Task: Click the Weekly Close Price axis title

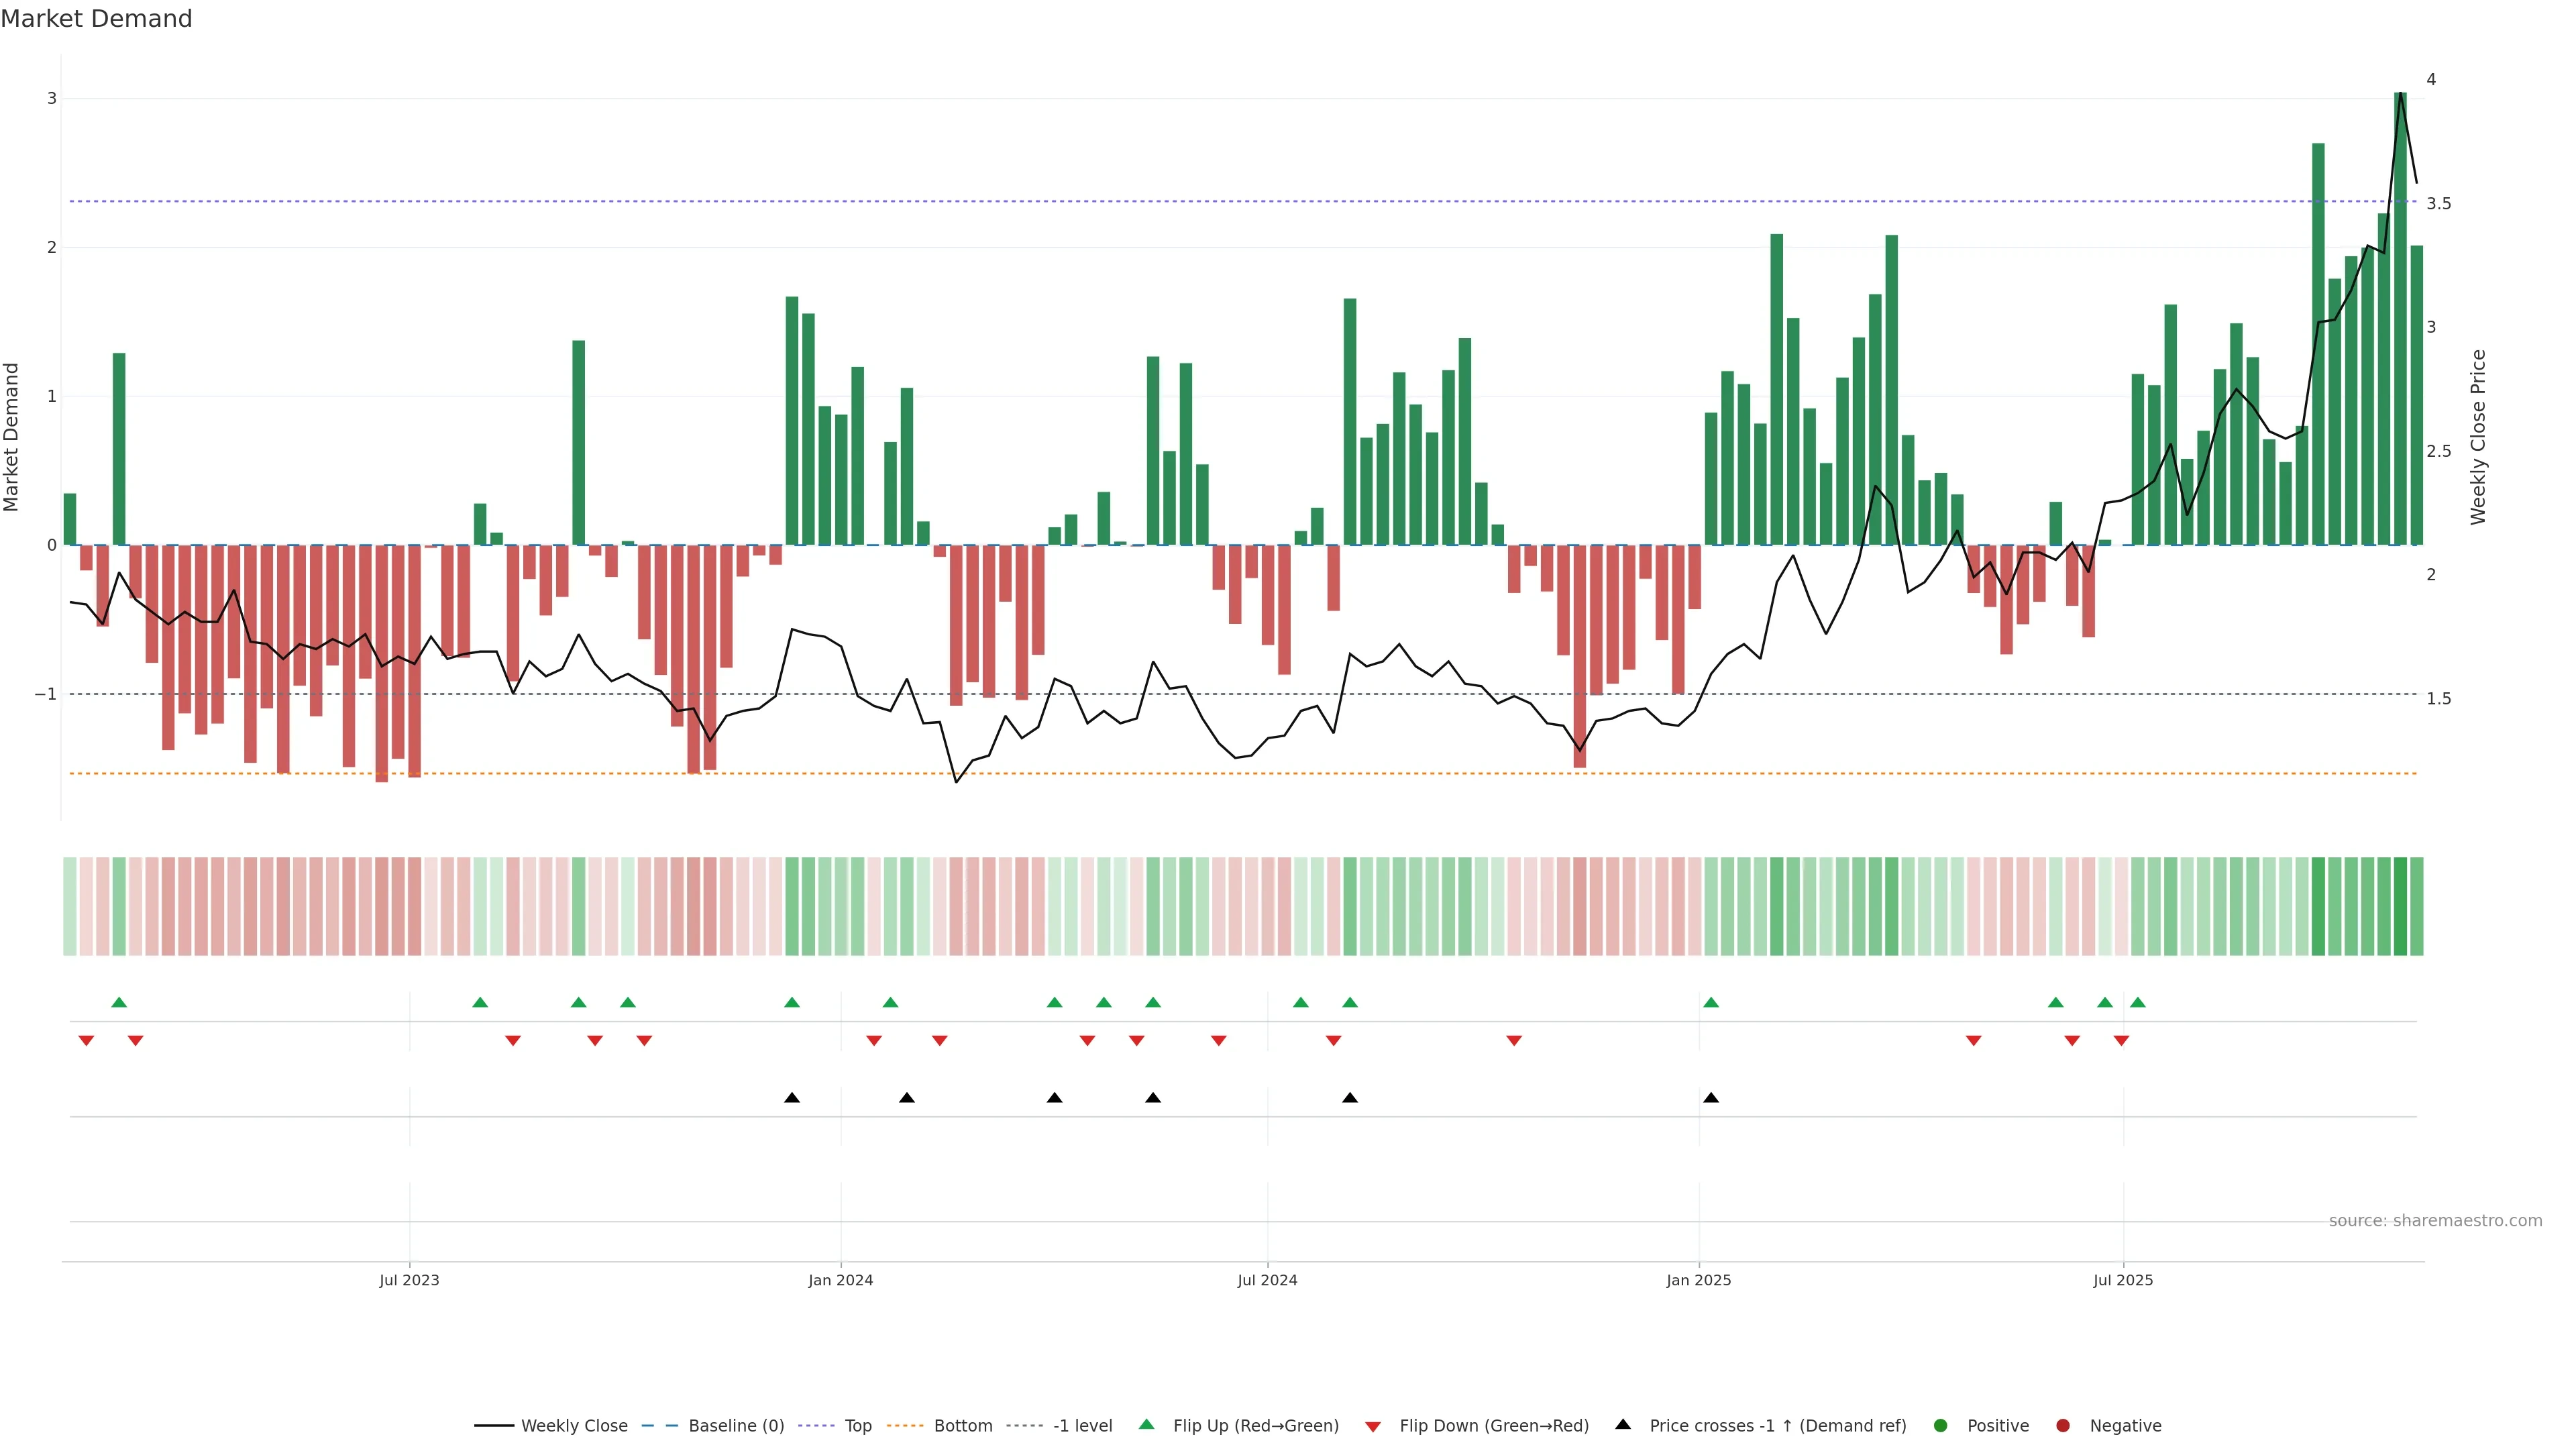Action: (2478, 437)
